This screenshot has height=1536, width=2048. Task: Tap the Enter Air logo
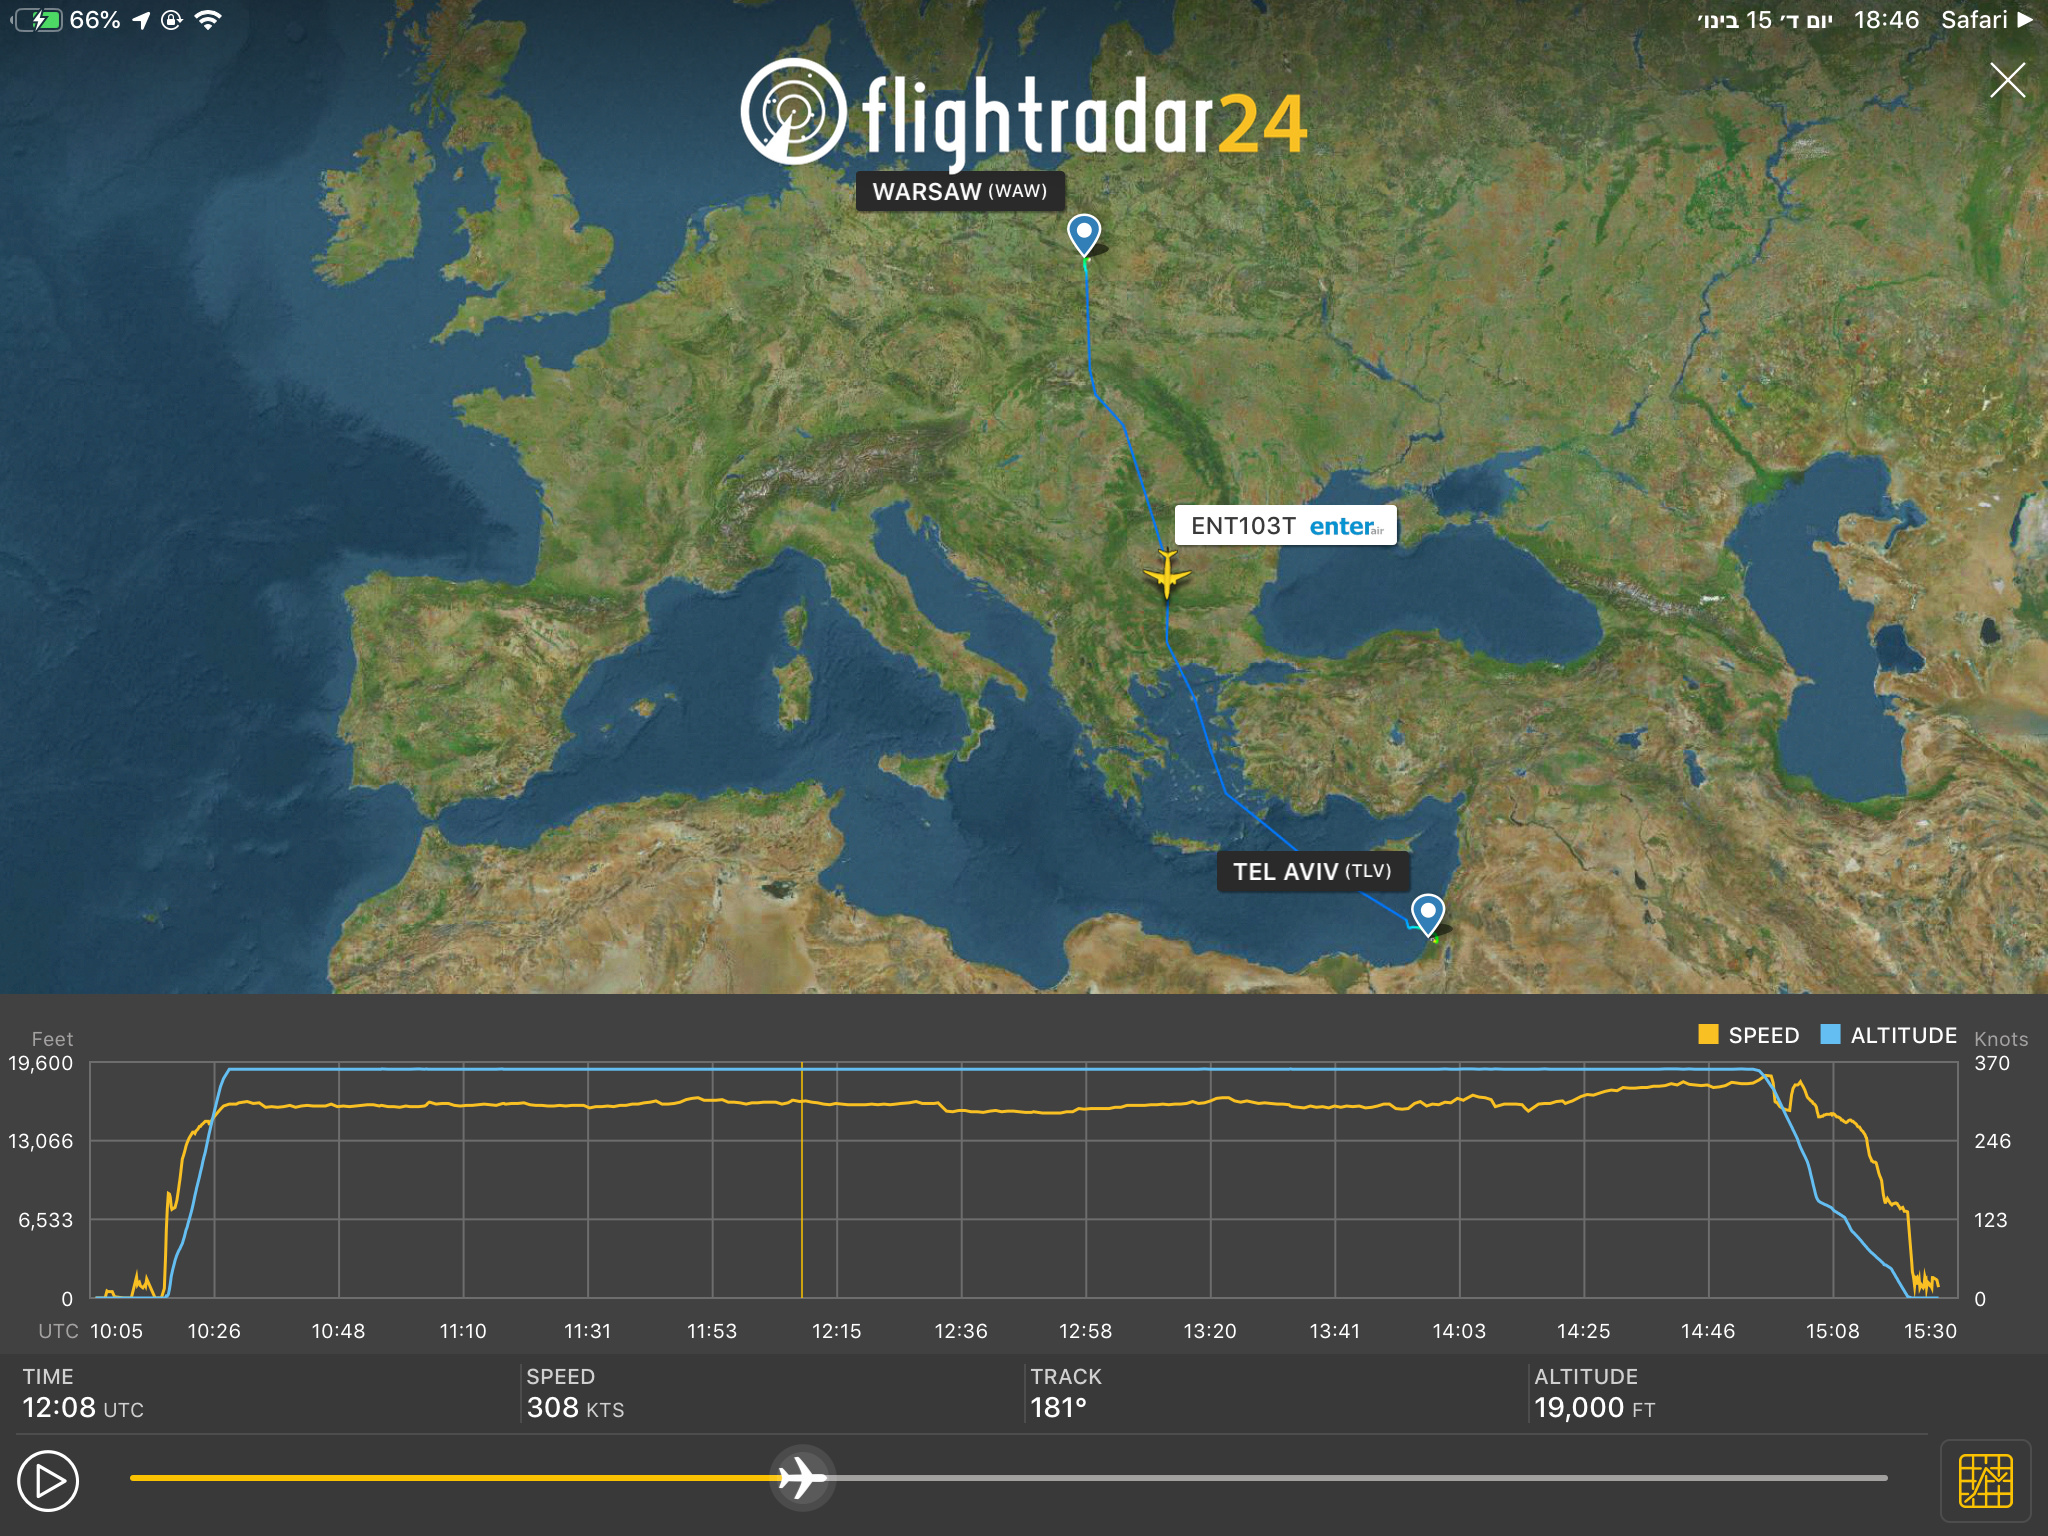(x=1346, y=526)
